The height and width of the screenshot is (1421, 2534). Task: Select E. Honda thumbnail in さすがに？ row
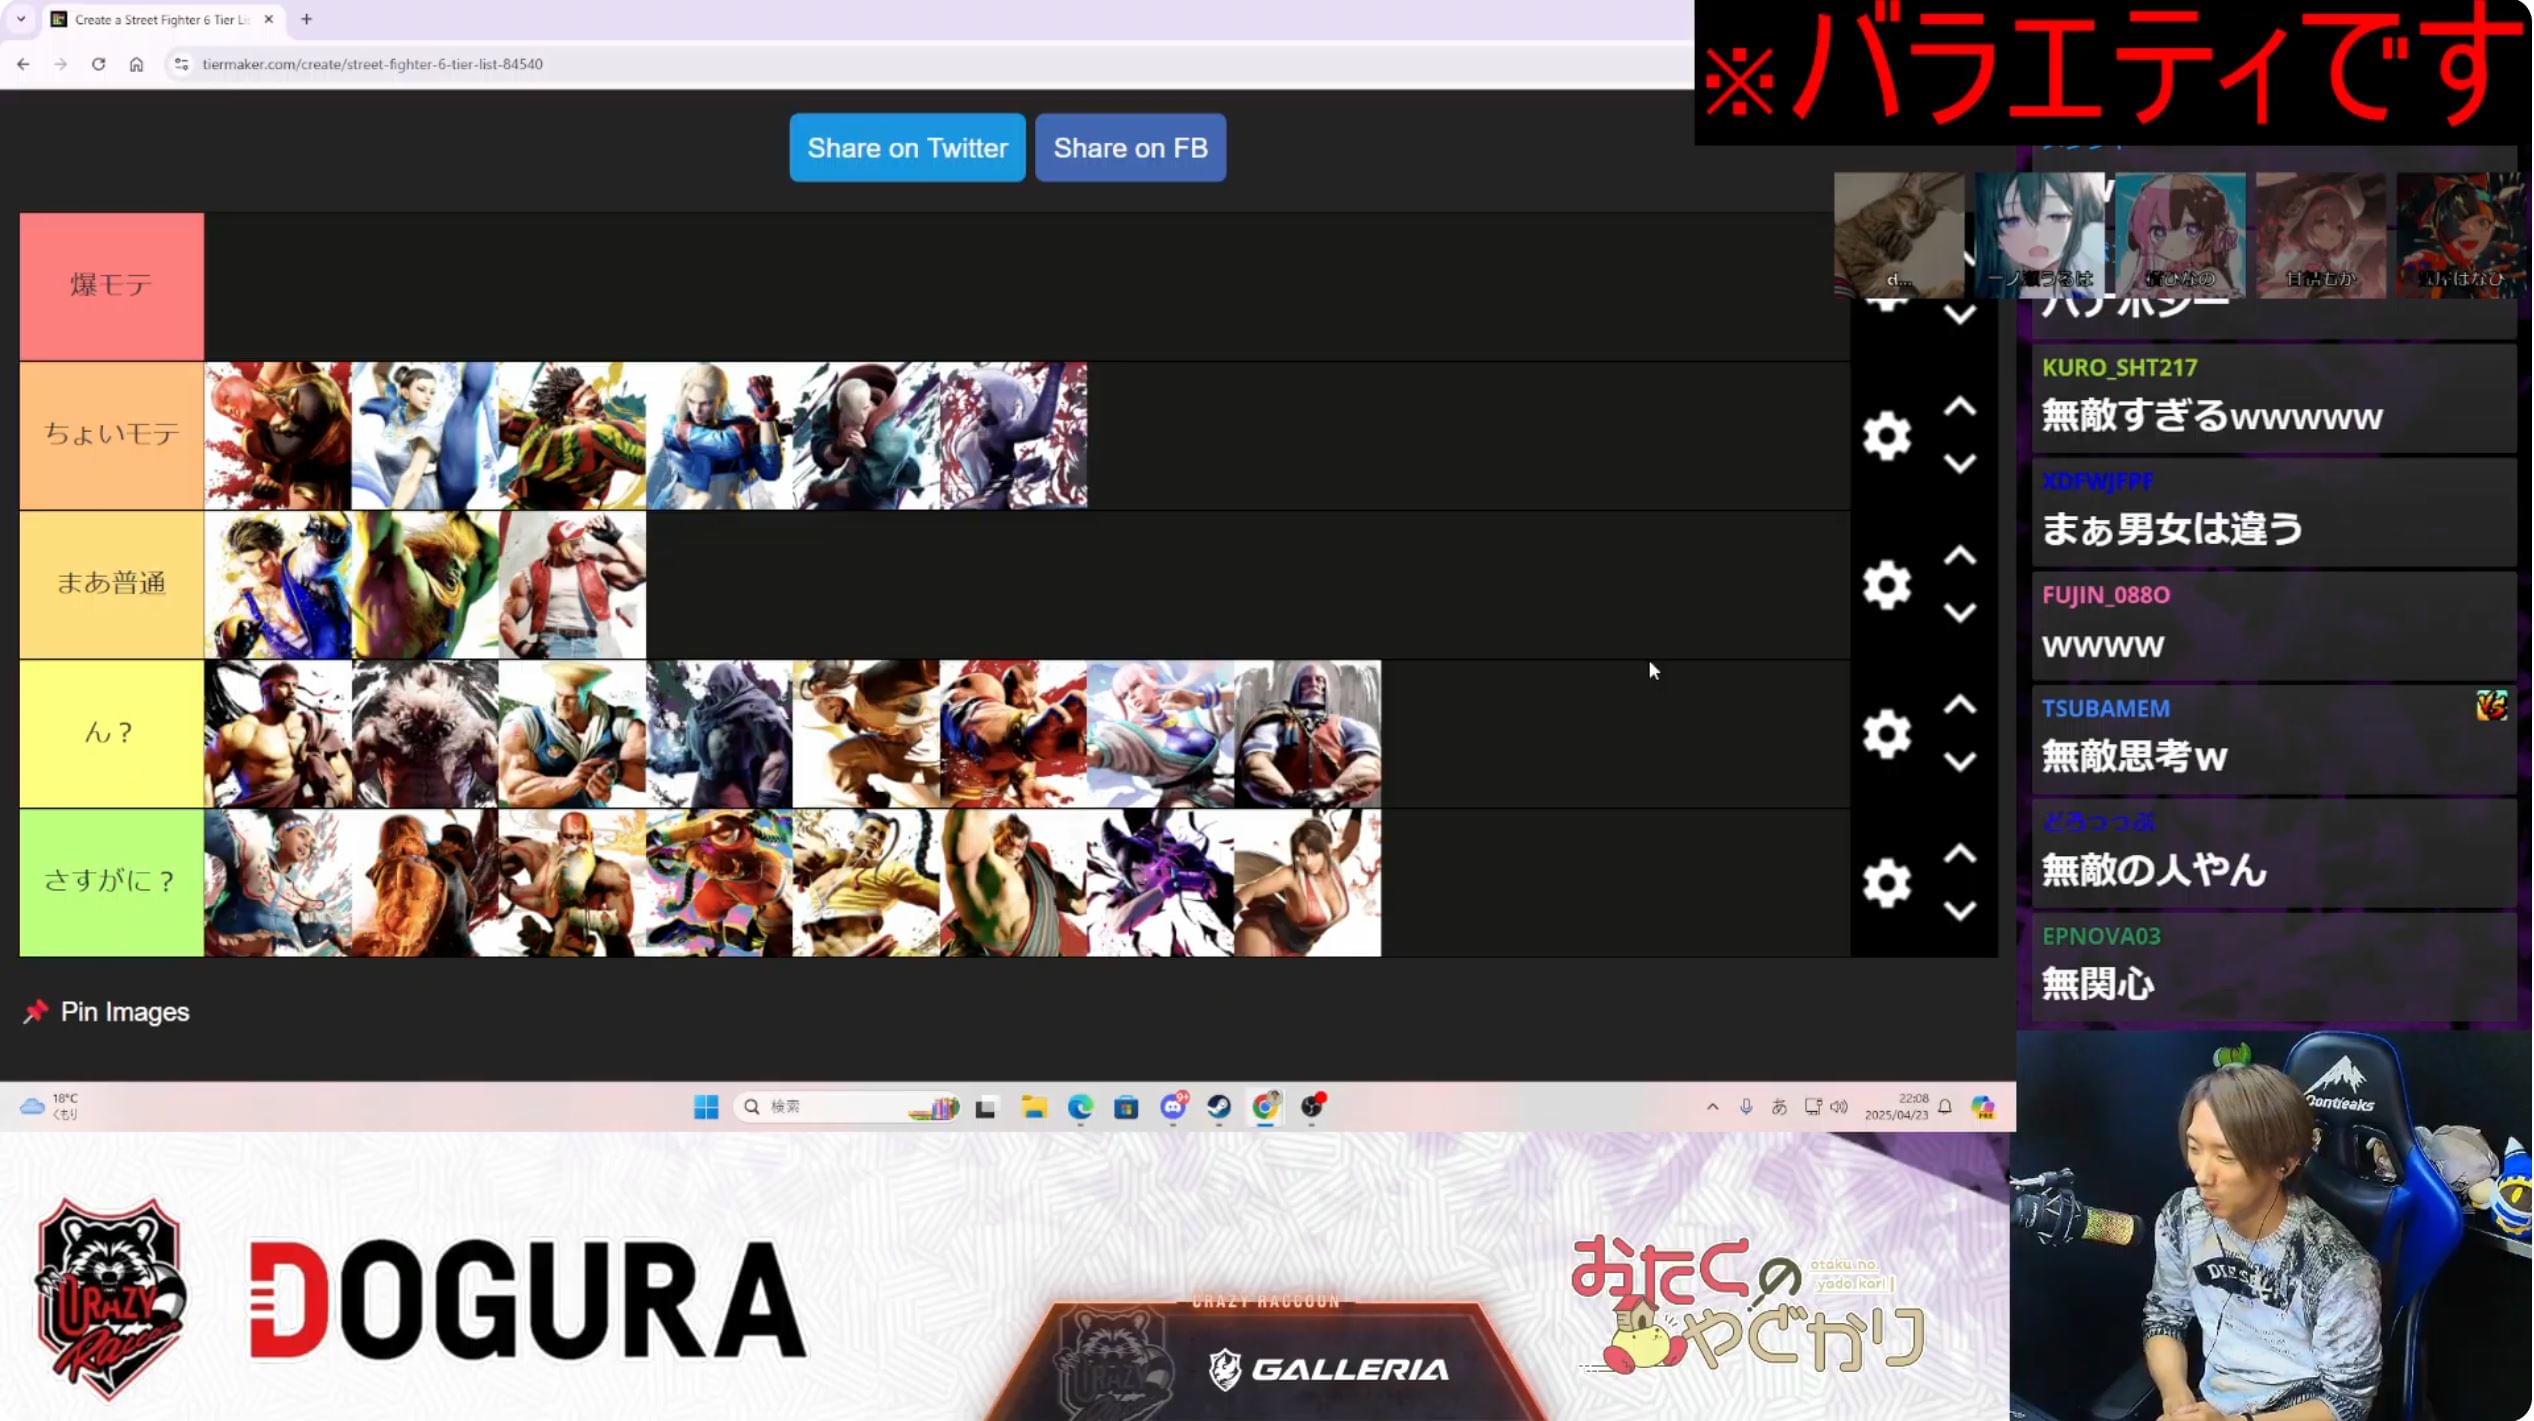pos(1013,883)
